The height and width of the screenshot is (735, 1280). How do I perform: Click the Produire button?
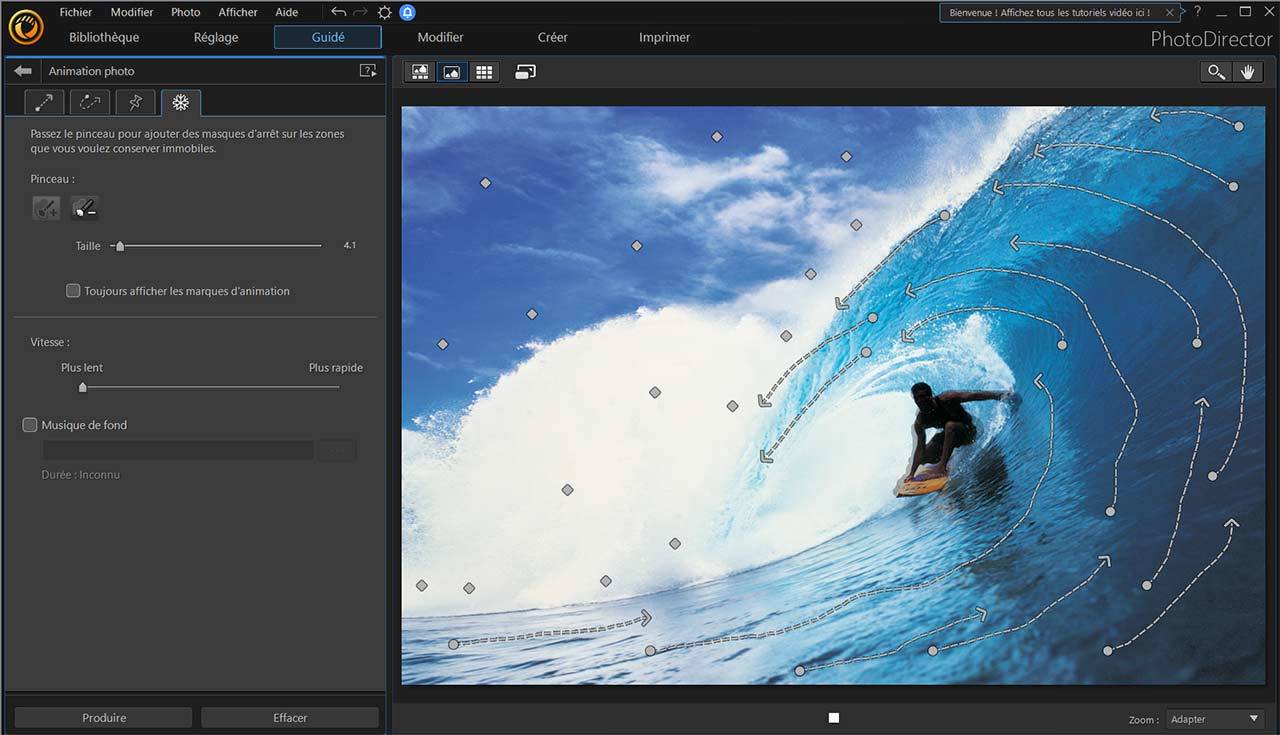tap(103, 718)
